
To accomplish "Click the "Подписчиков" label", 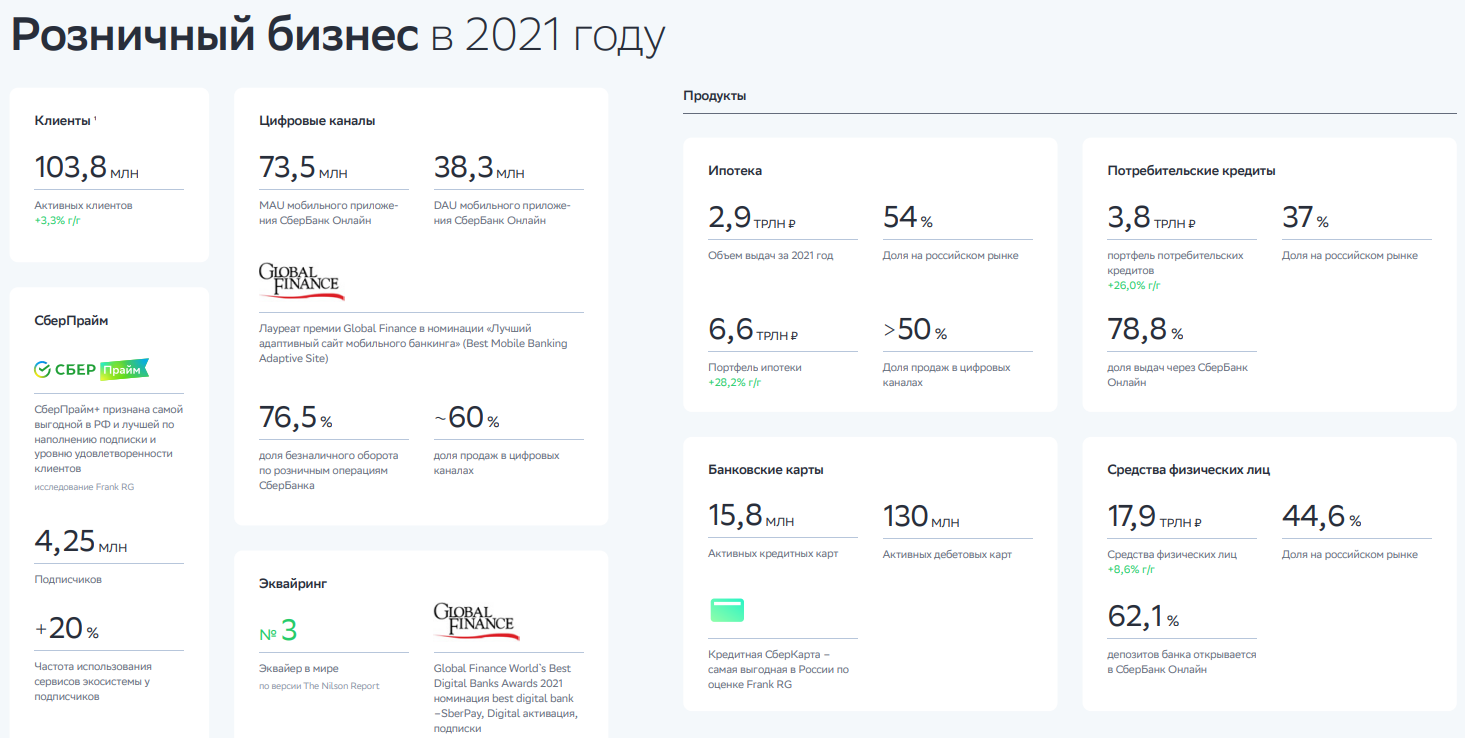I will pos(68,579).
